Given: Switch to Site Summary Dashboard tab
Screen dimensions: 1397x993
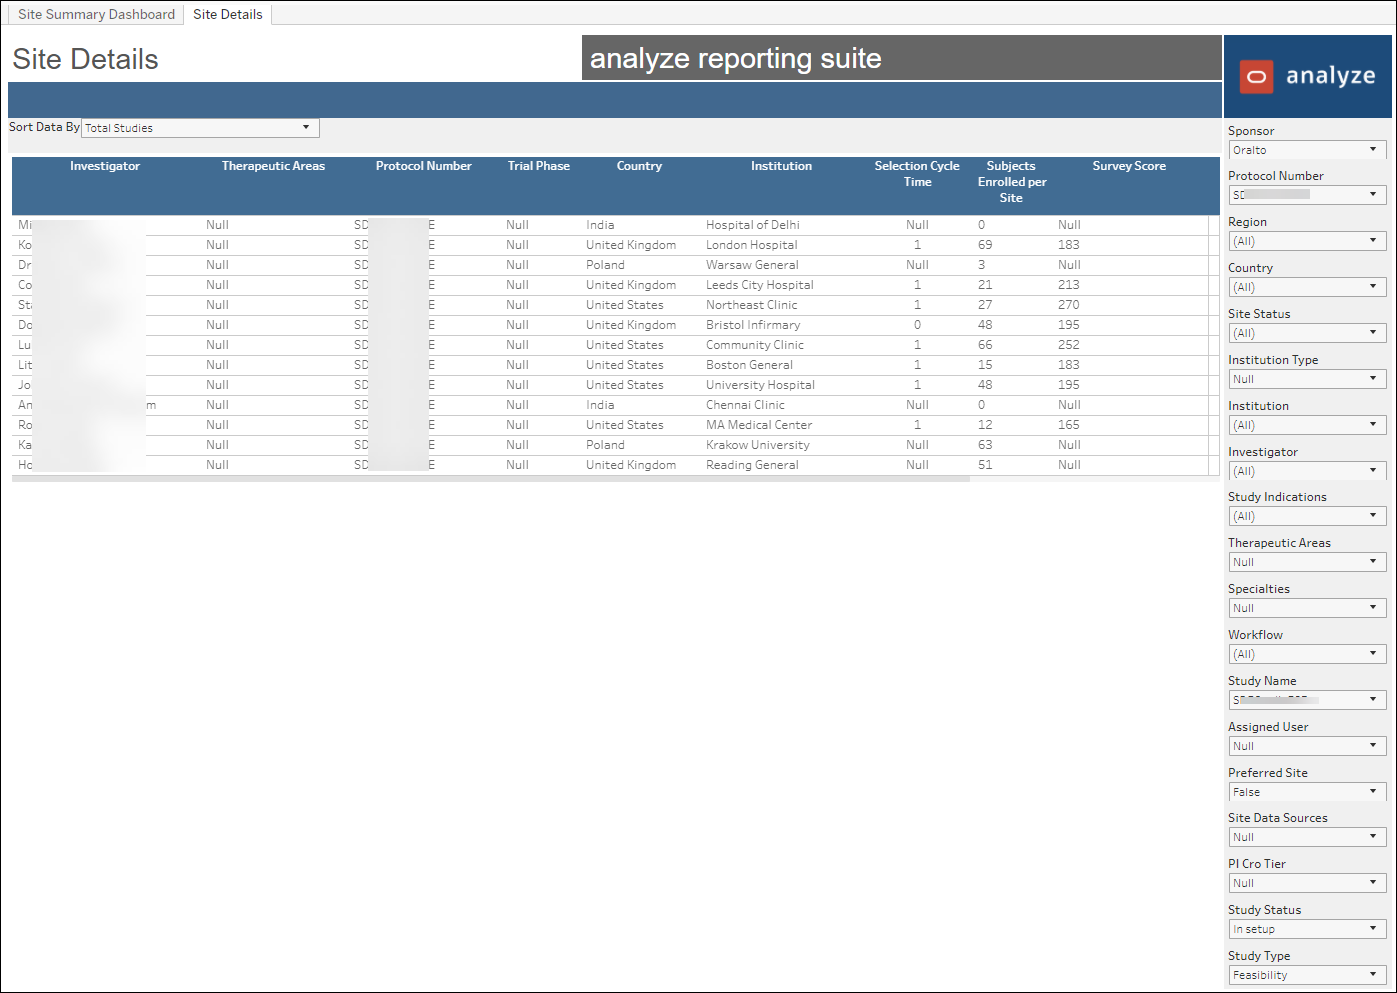Looking at the screenshot, I should click(96, 14).
